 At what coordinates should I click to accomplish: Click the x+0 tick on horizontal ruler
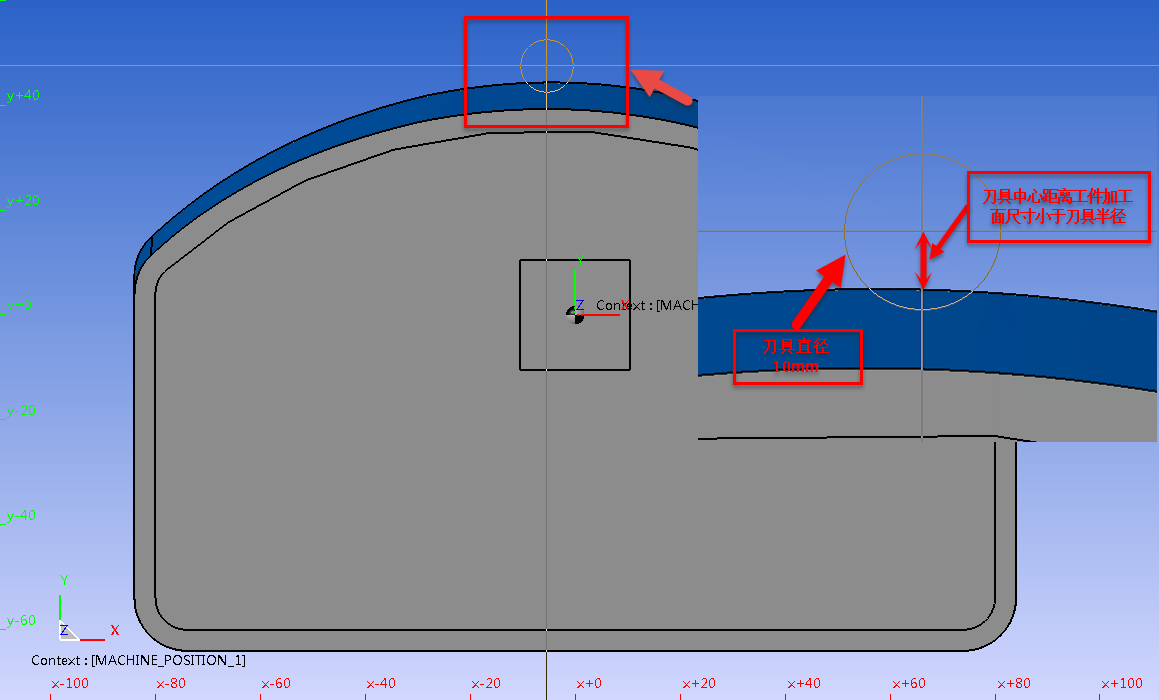click(588, 684)
